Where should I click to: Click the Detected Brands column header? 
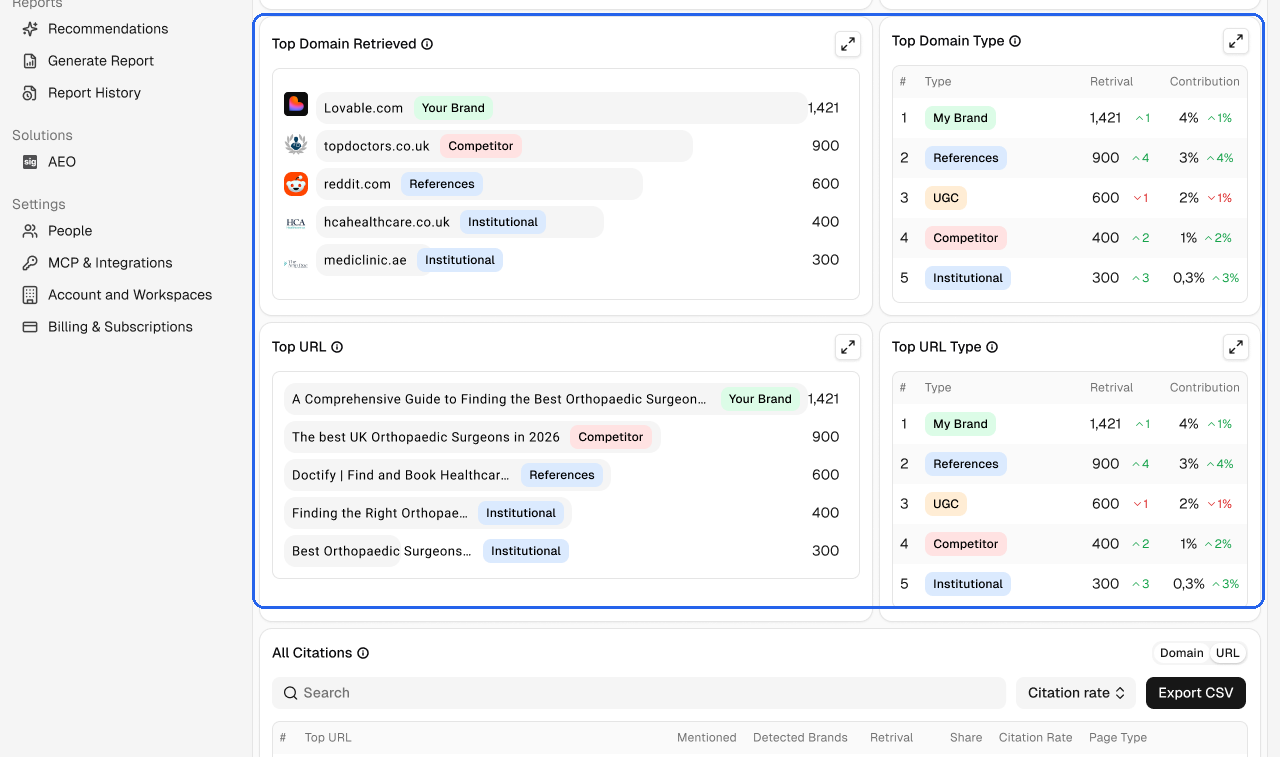click(x=800, y=738)
